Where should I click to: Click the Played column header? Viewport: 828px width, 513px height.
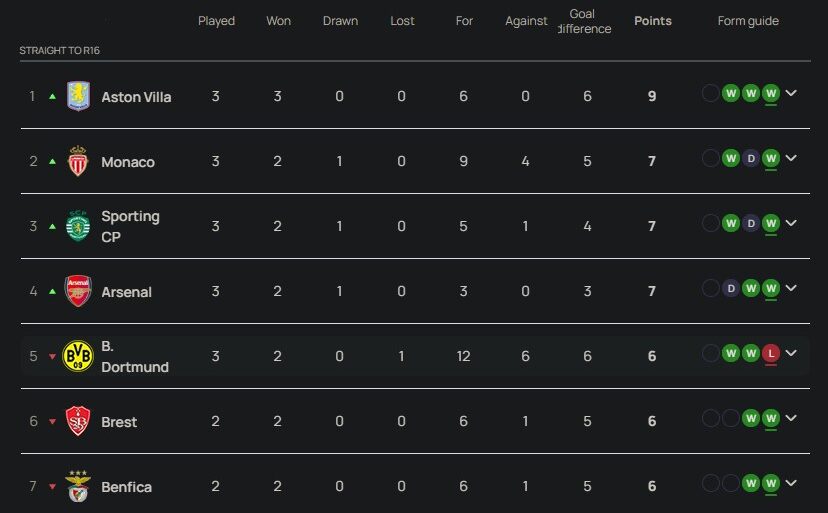point(216,21)
